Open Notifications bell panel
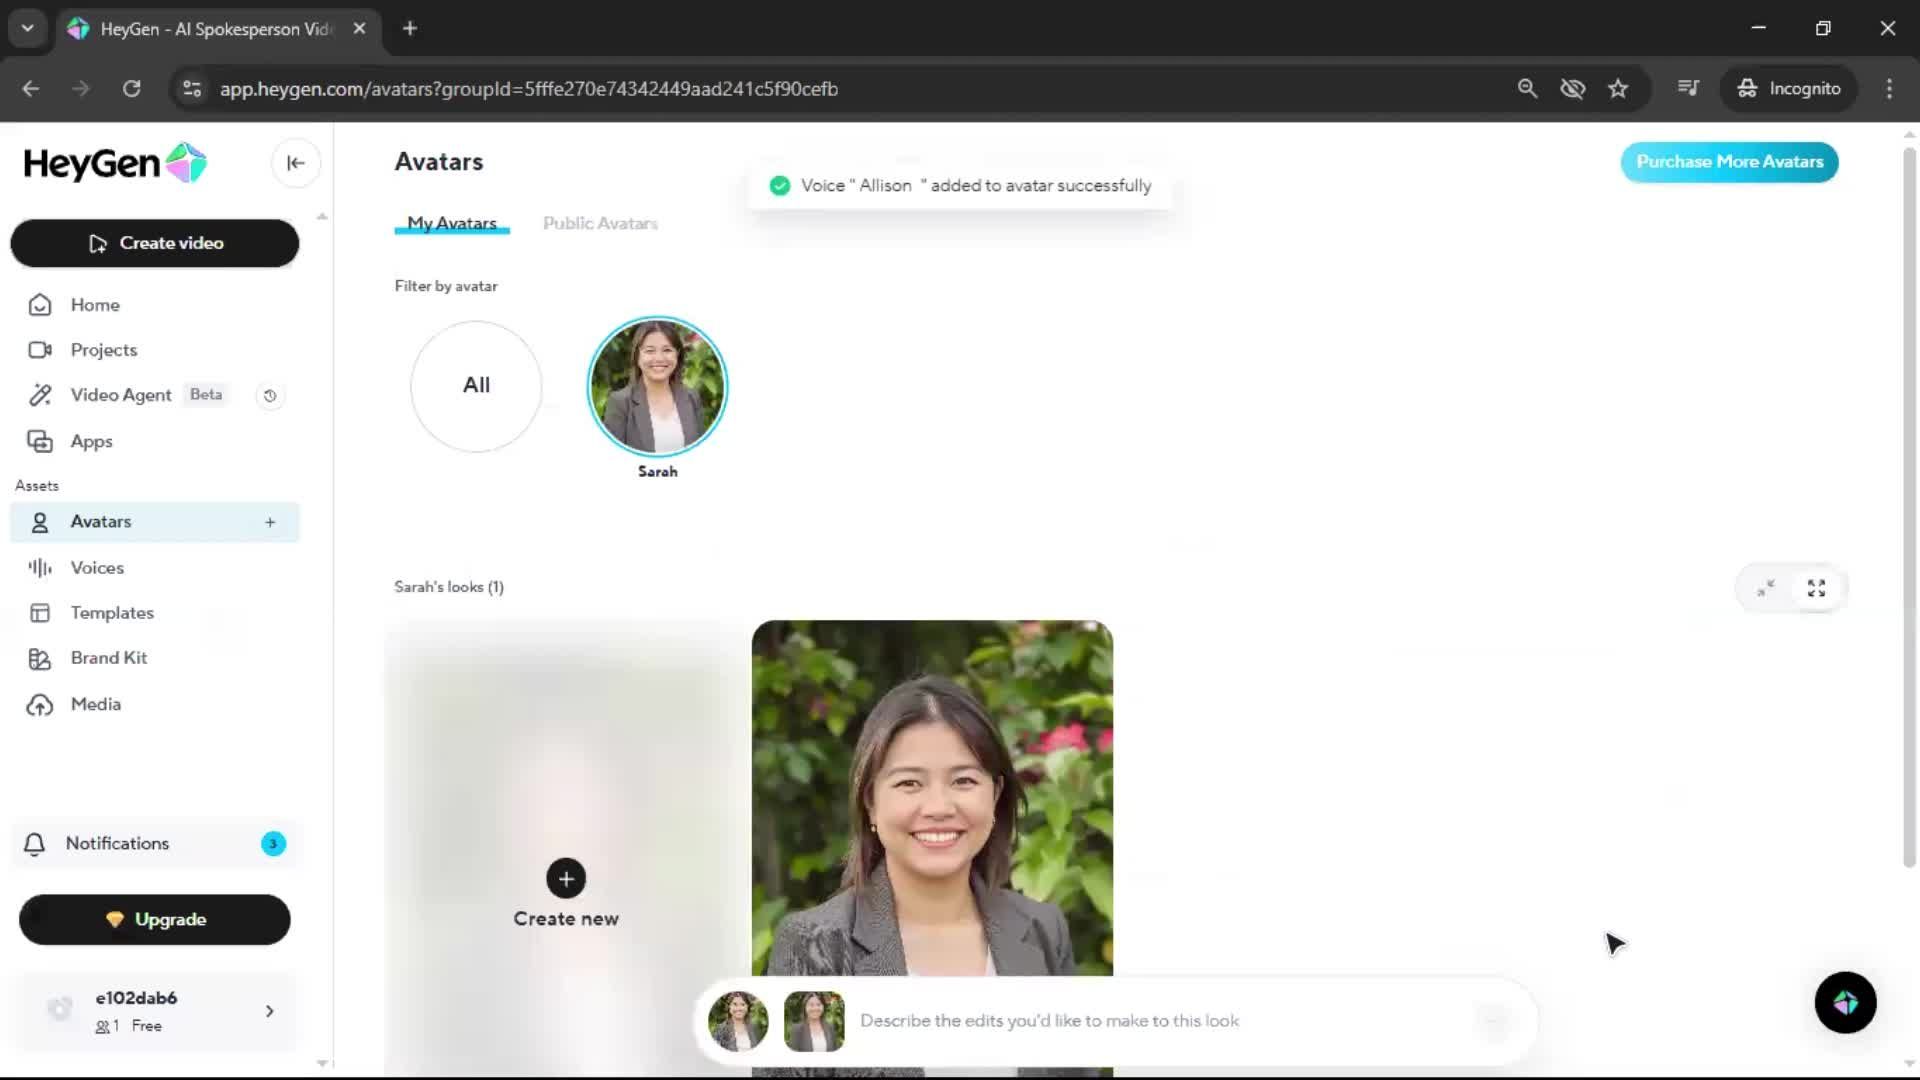The image size is (1920, 1080). [x=117, y=844]
